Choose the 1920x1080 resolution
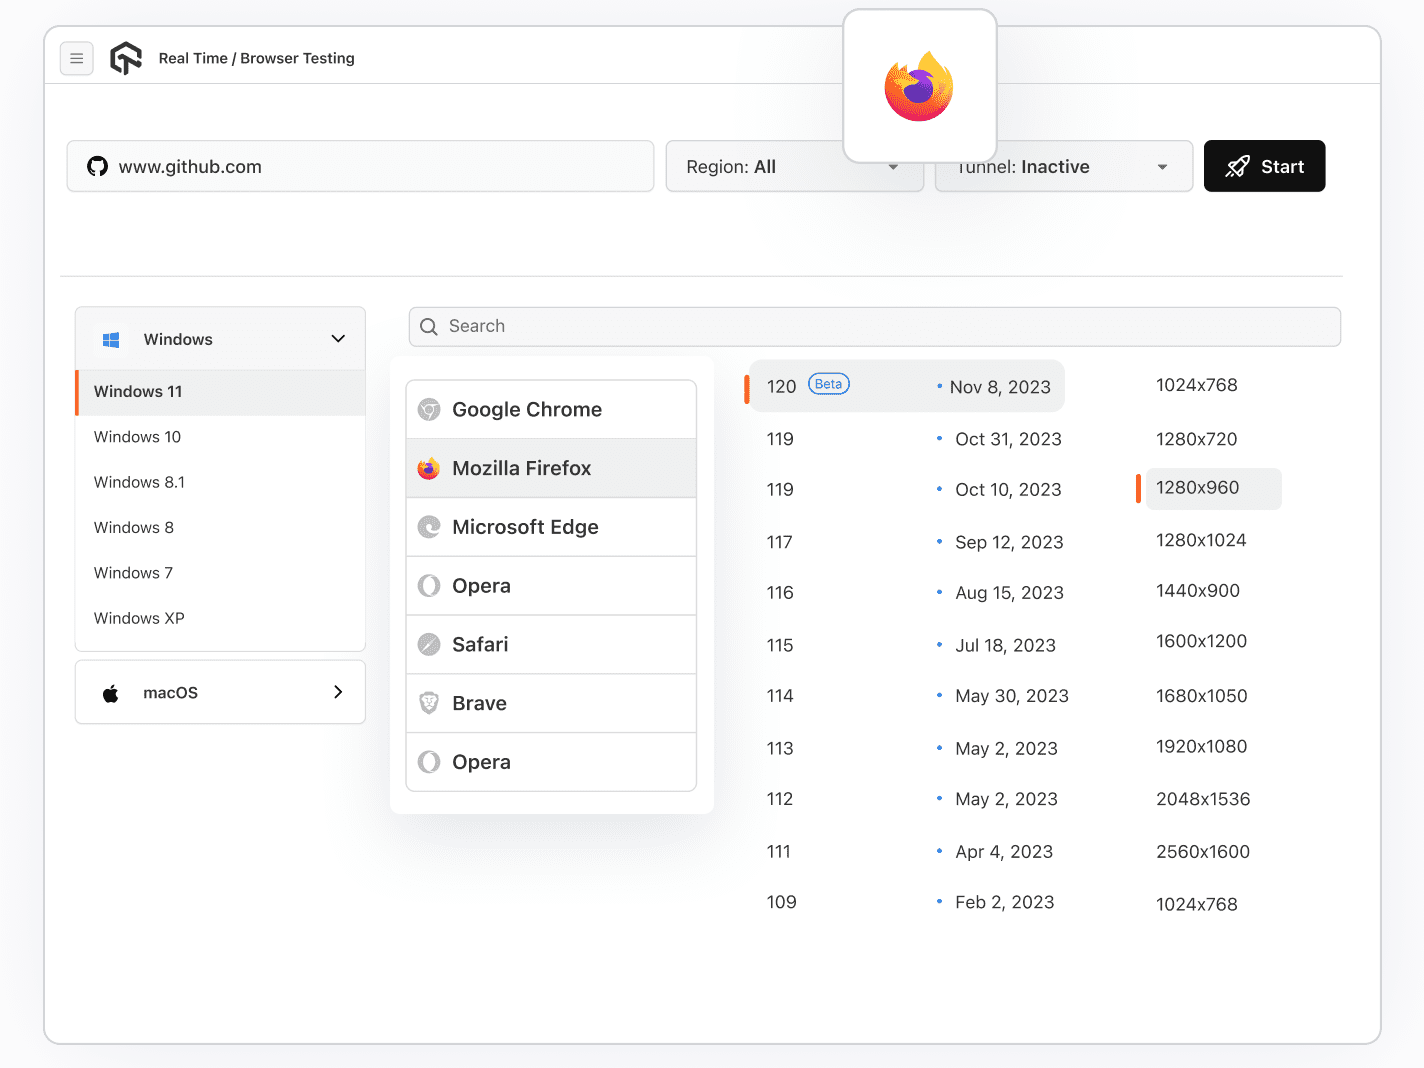 click(1201, 747)
